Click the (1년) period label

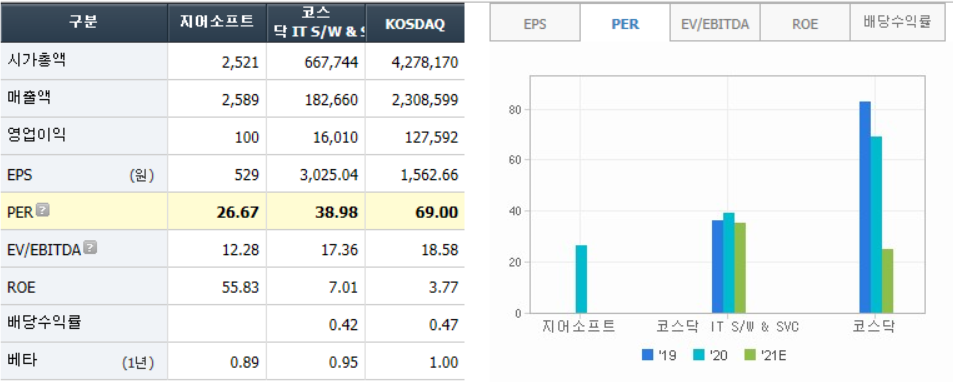click(138, 363)
